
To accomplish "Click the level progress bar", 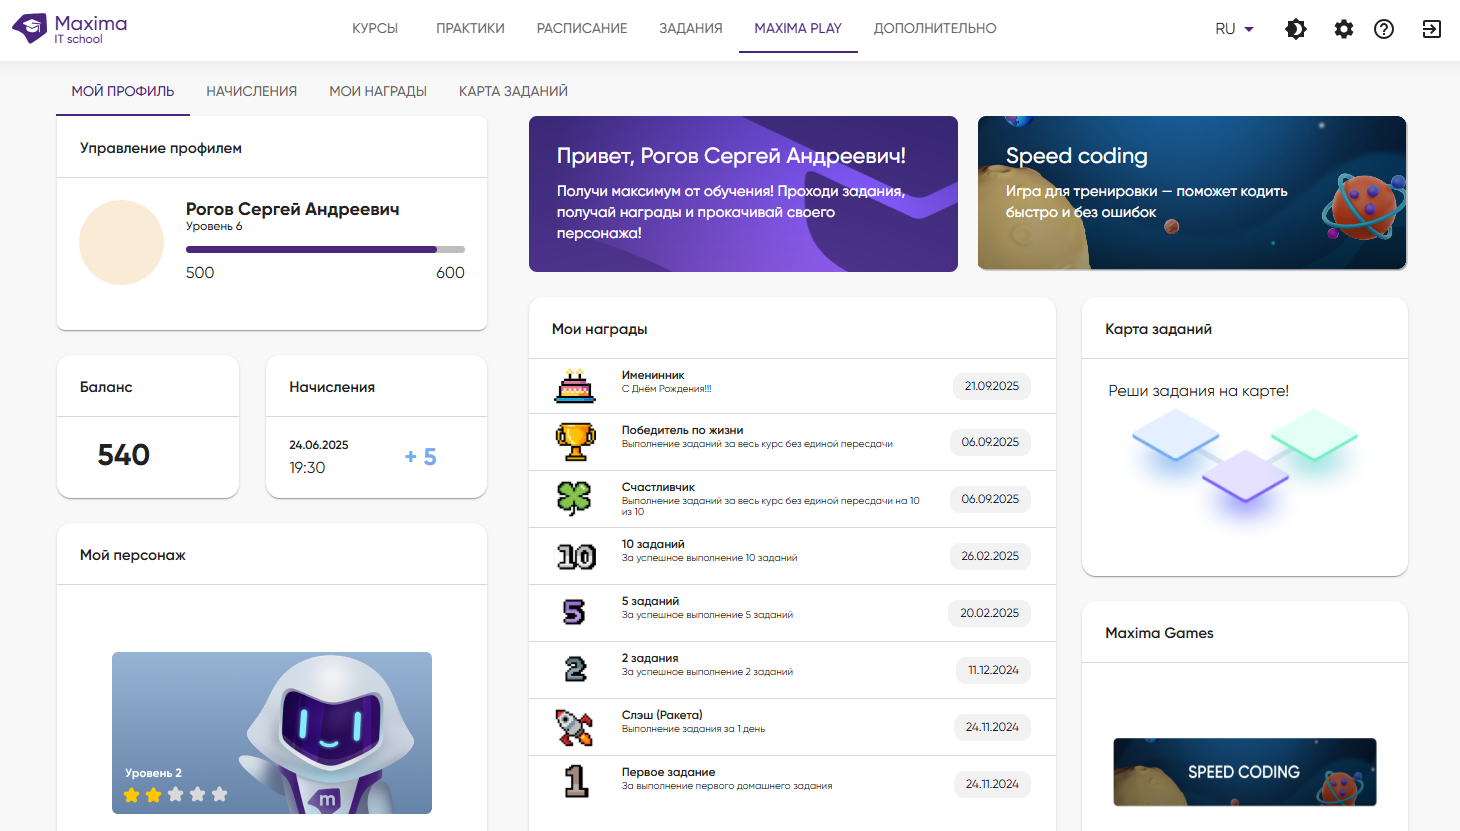I will point(325,249).
